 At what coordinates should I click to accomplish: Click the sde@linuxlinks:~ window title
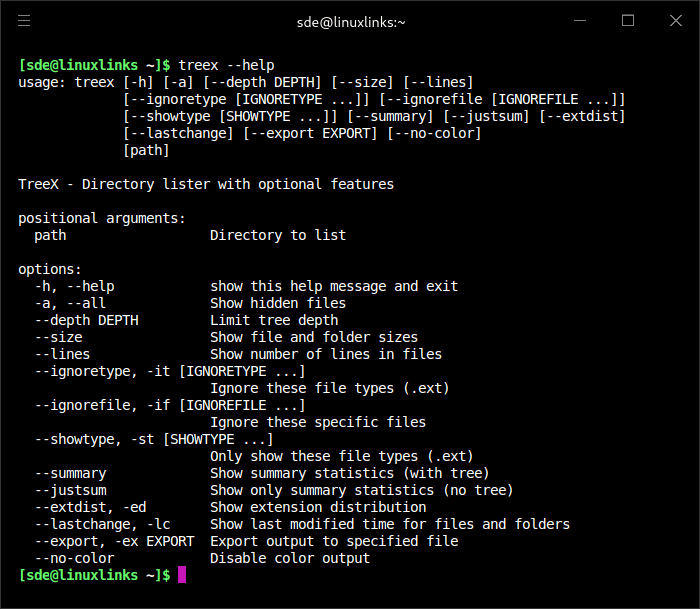350,21
